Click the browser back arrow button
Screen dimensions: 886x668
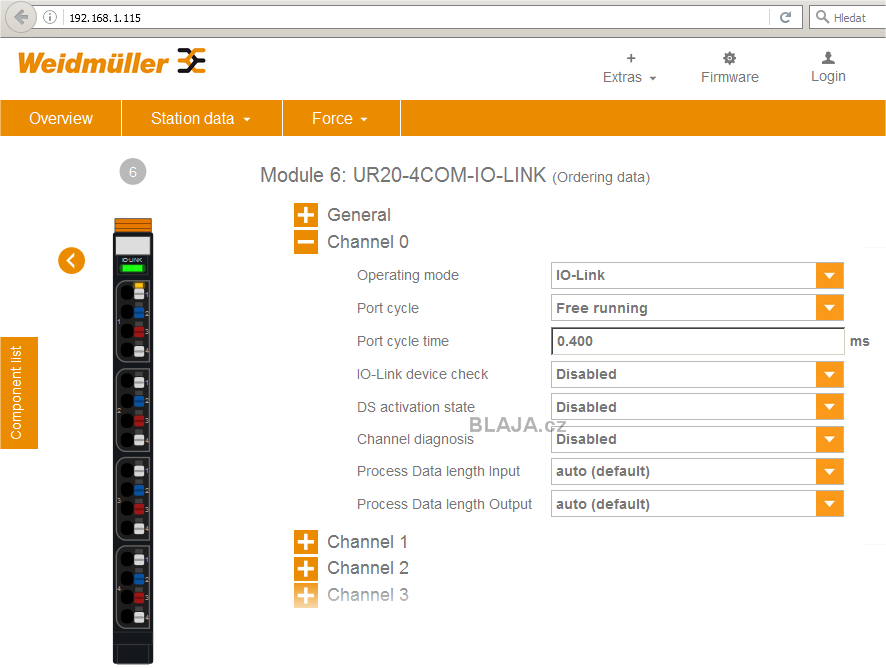pyautogui.click(x=21, y=18)
